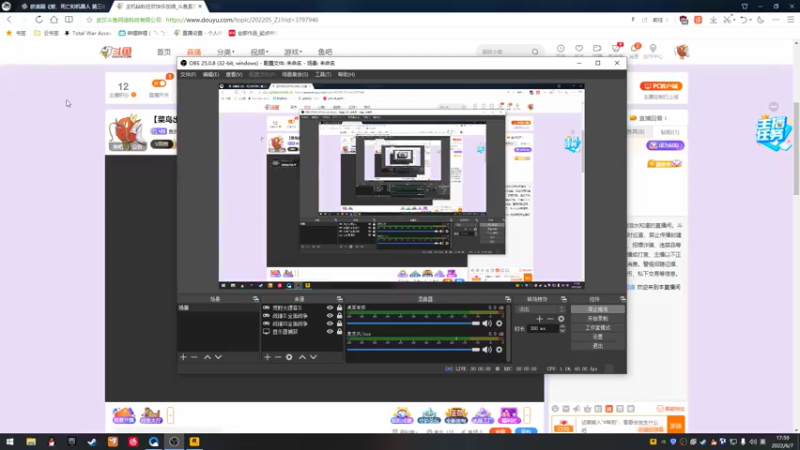Open OBS 编辑(E) menu

pyautogui.click(x=211, y=74)
